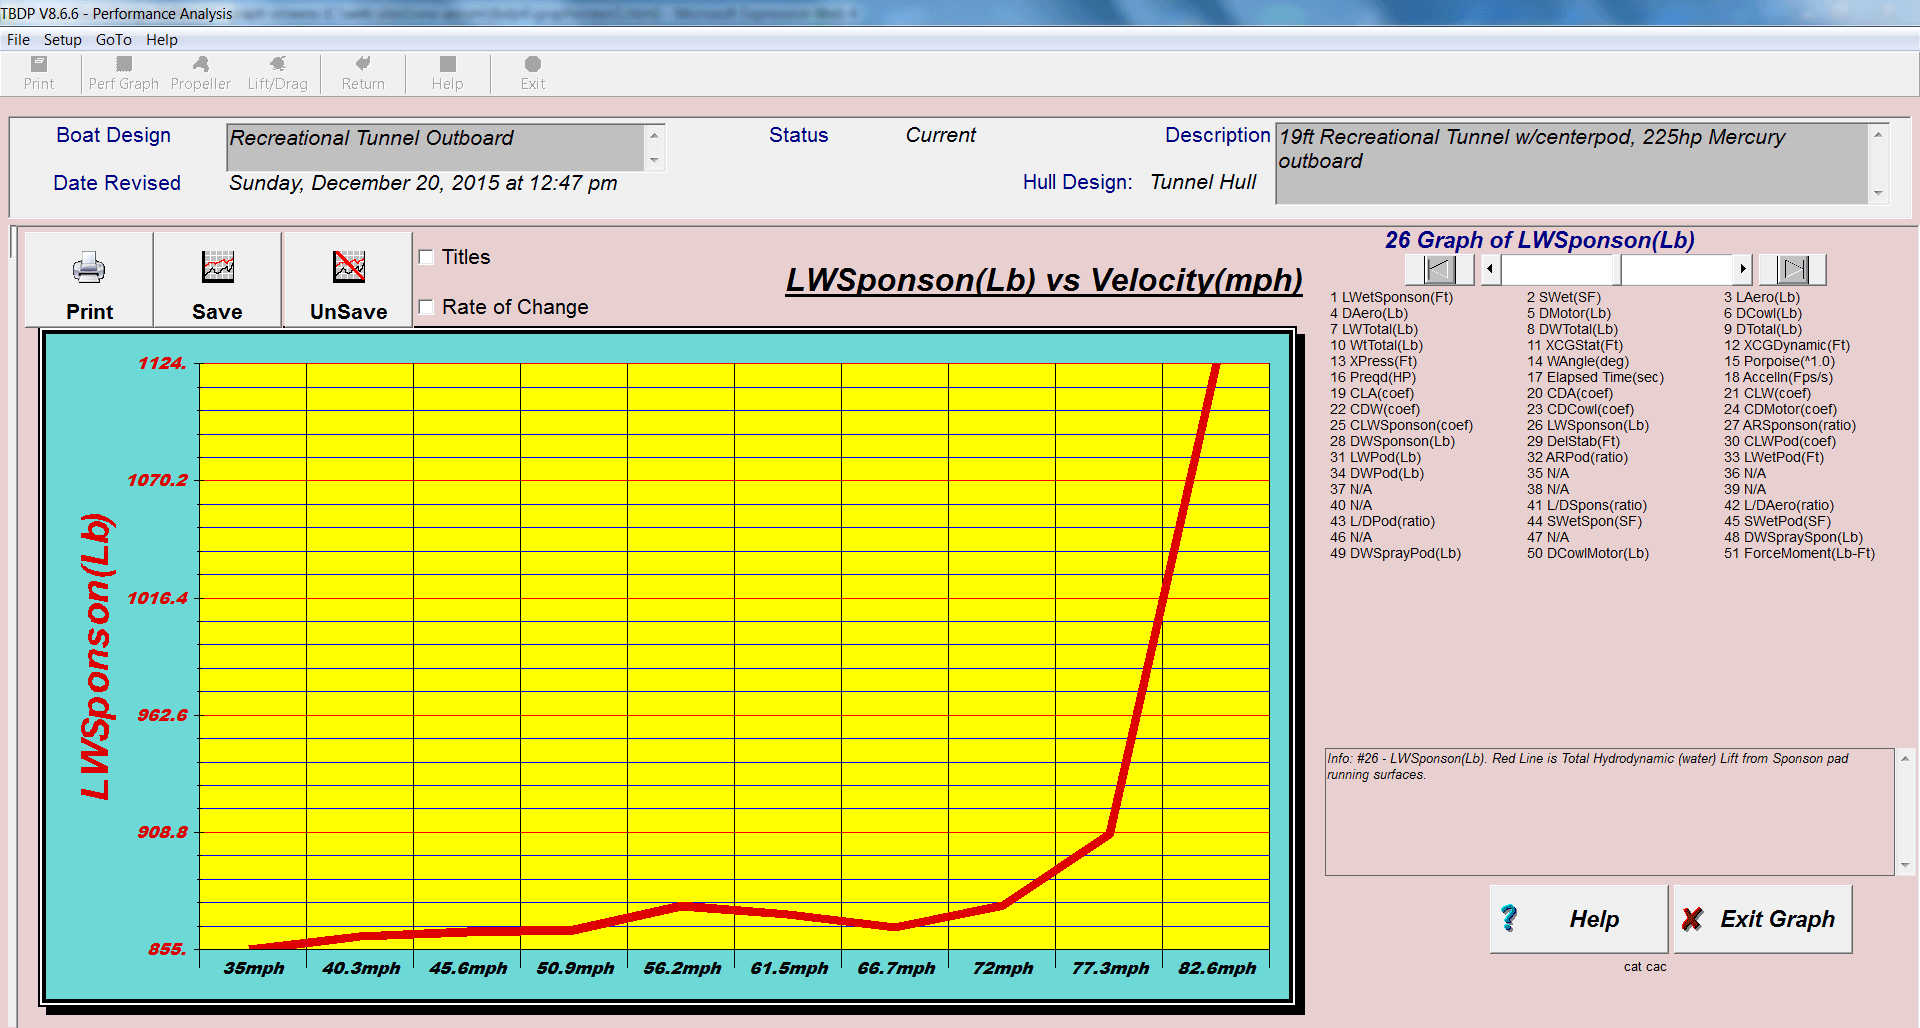
Task: Save the current graph
Action: 217,280
